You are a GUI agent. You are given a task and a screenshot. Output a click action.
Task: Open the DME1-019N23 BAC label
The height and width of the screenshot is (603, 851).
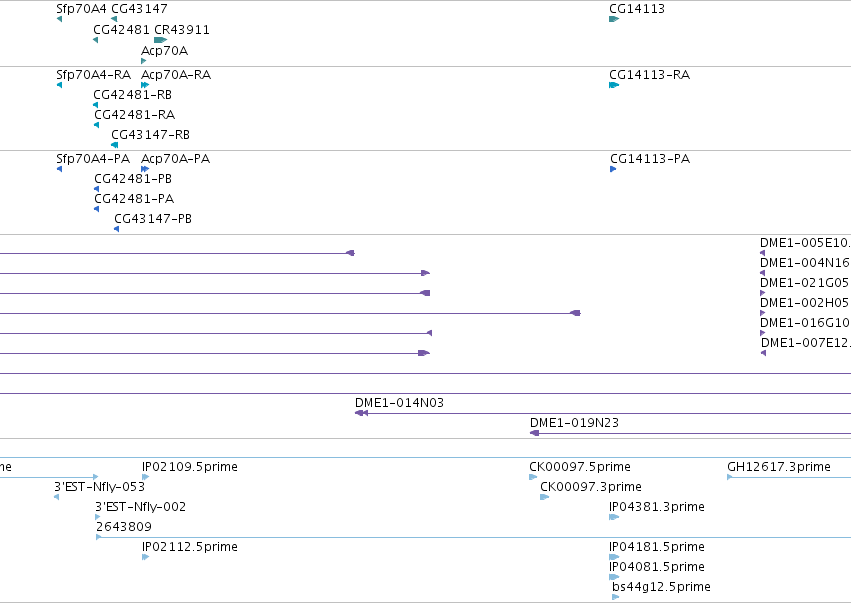coord(574,423)
